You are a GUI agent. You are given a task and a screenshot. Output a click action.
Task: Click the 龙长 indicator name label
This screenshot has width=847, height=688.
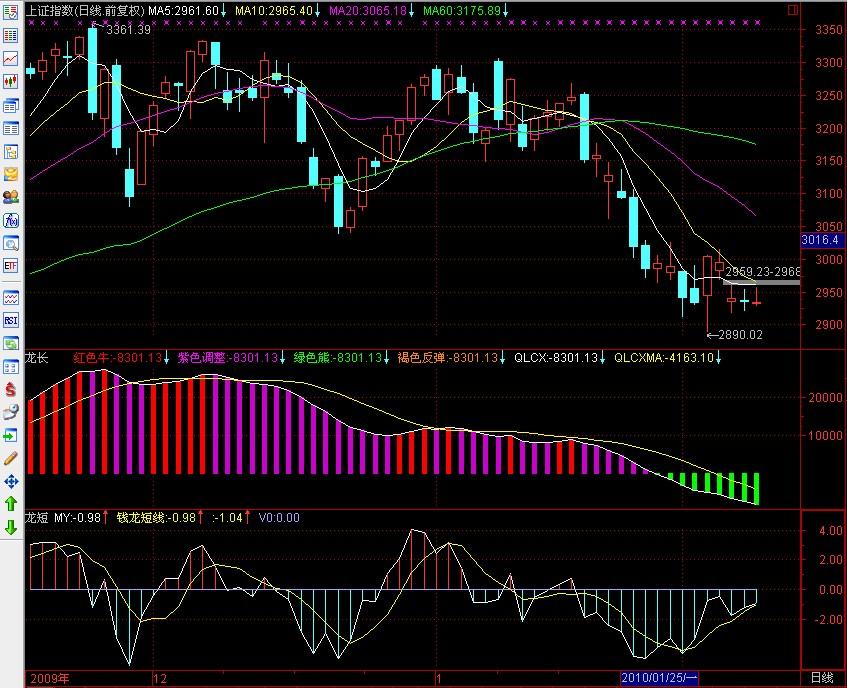[x=36, y=357]
